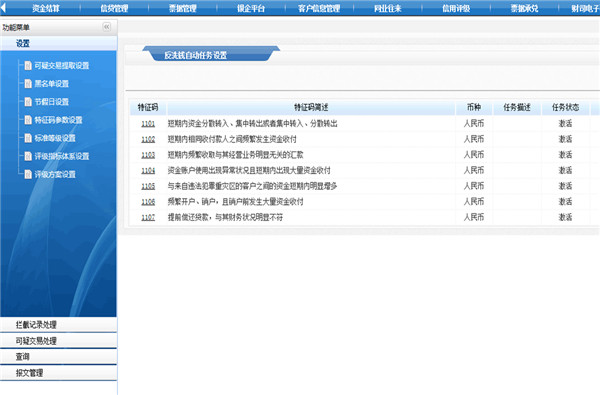
Task: Click 人民币 in the 1101 row
Action: coord(474,123)
